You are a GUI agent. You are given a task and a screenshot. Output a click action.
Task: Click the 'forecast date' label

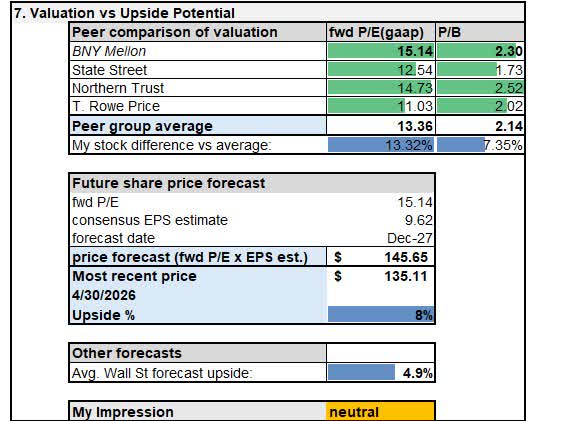pos(113,238)
